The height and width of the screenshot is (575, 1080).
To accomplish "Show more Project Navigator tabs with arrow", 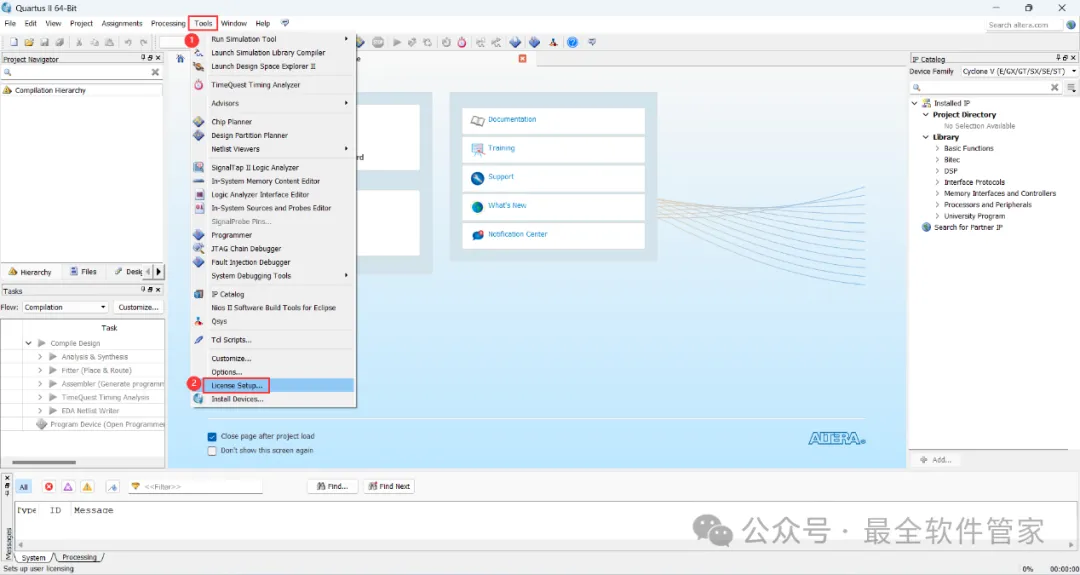I will point(158,272).
